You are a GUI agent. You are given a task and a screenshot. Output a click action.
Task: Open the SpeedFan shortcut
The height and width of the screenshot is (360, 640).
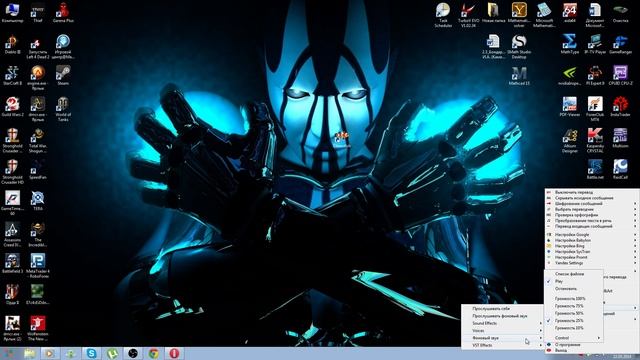coord(38,169)
